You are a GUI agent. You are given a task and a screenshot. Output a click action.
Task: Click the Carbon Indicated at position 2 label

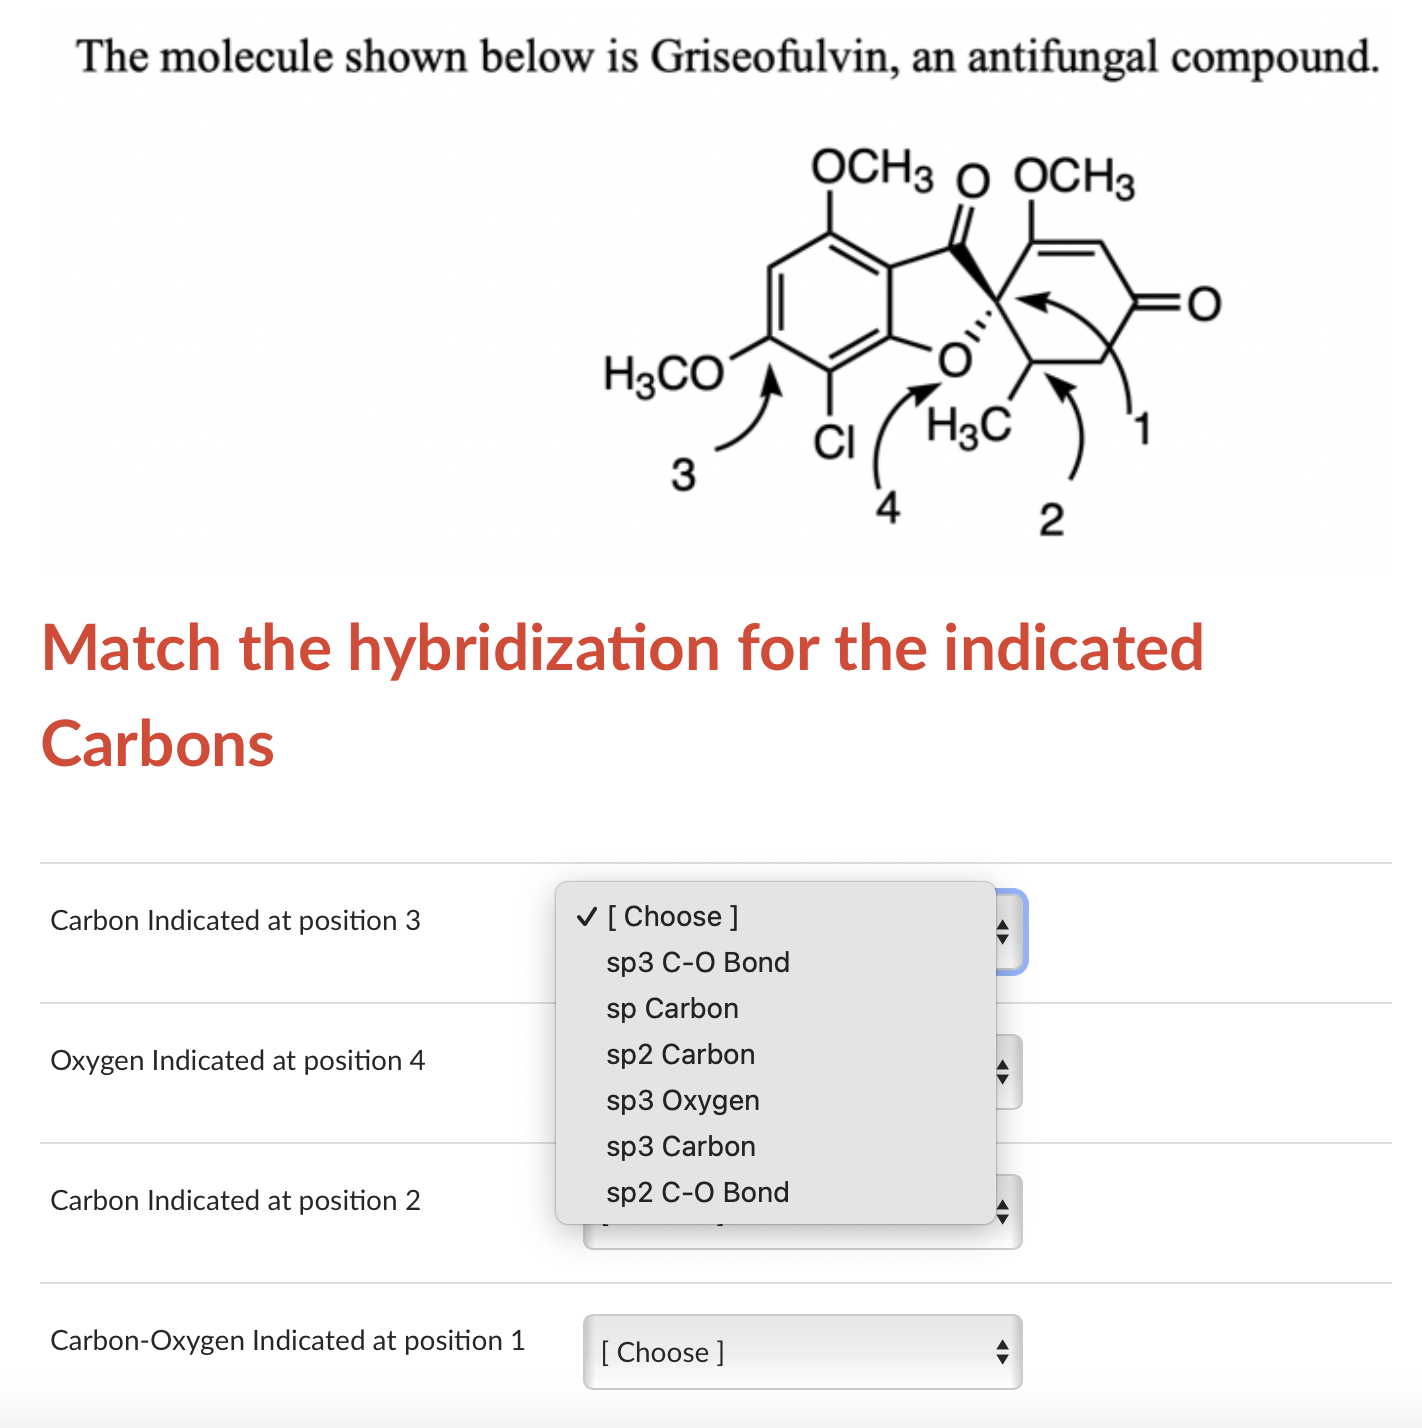(x=236, y=1200)
